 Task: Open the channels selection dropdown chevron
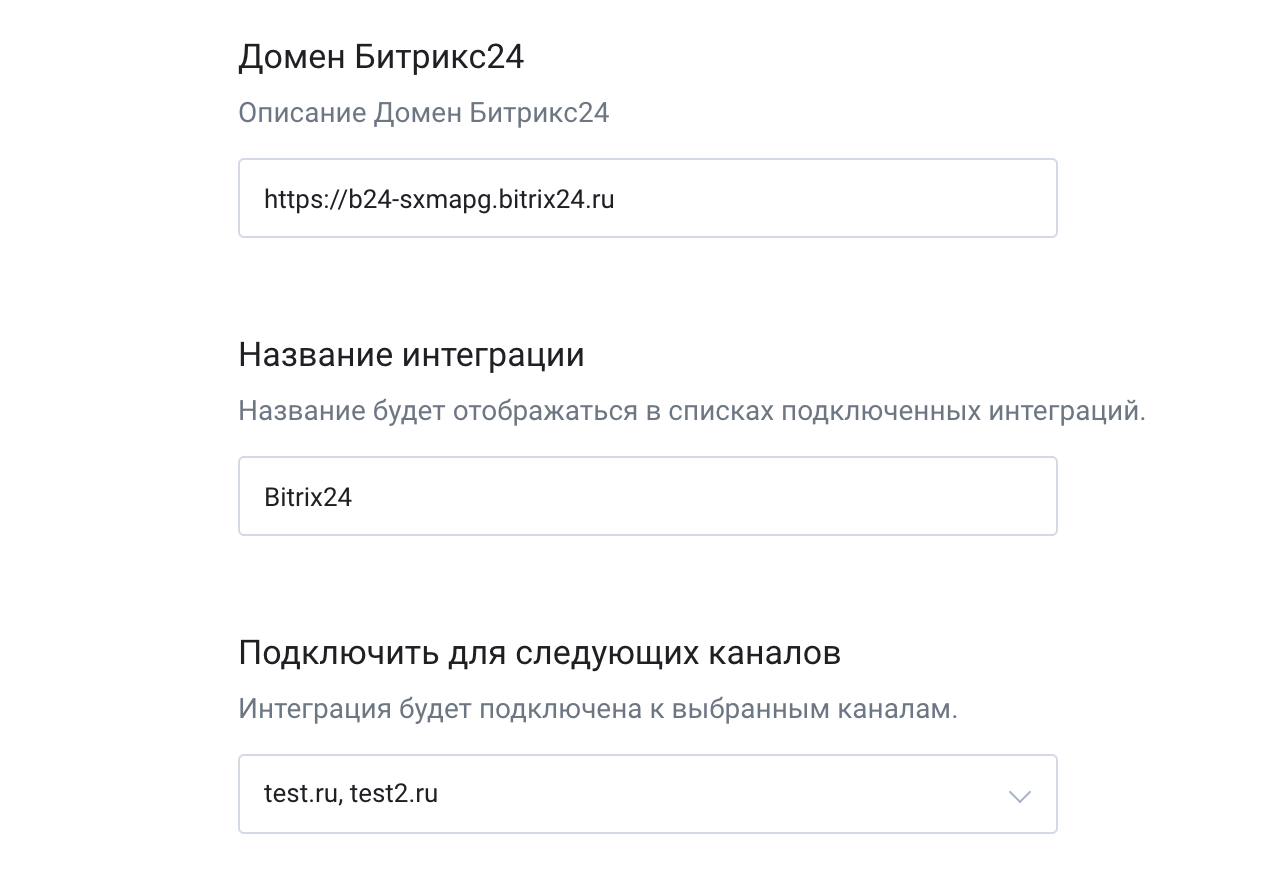(x=1018, y=794)
